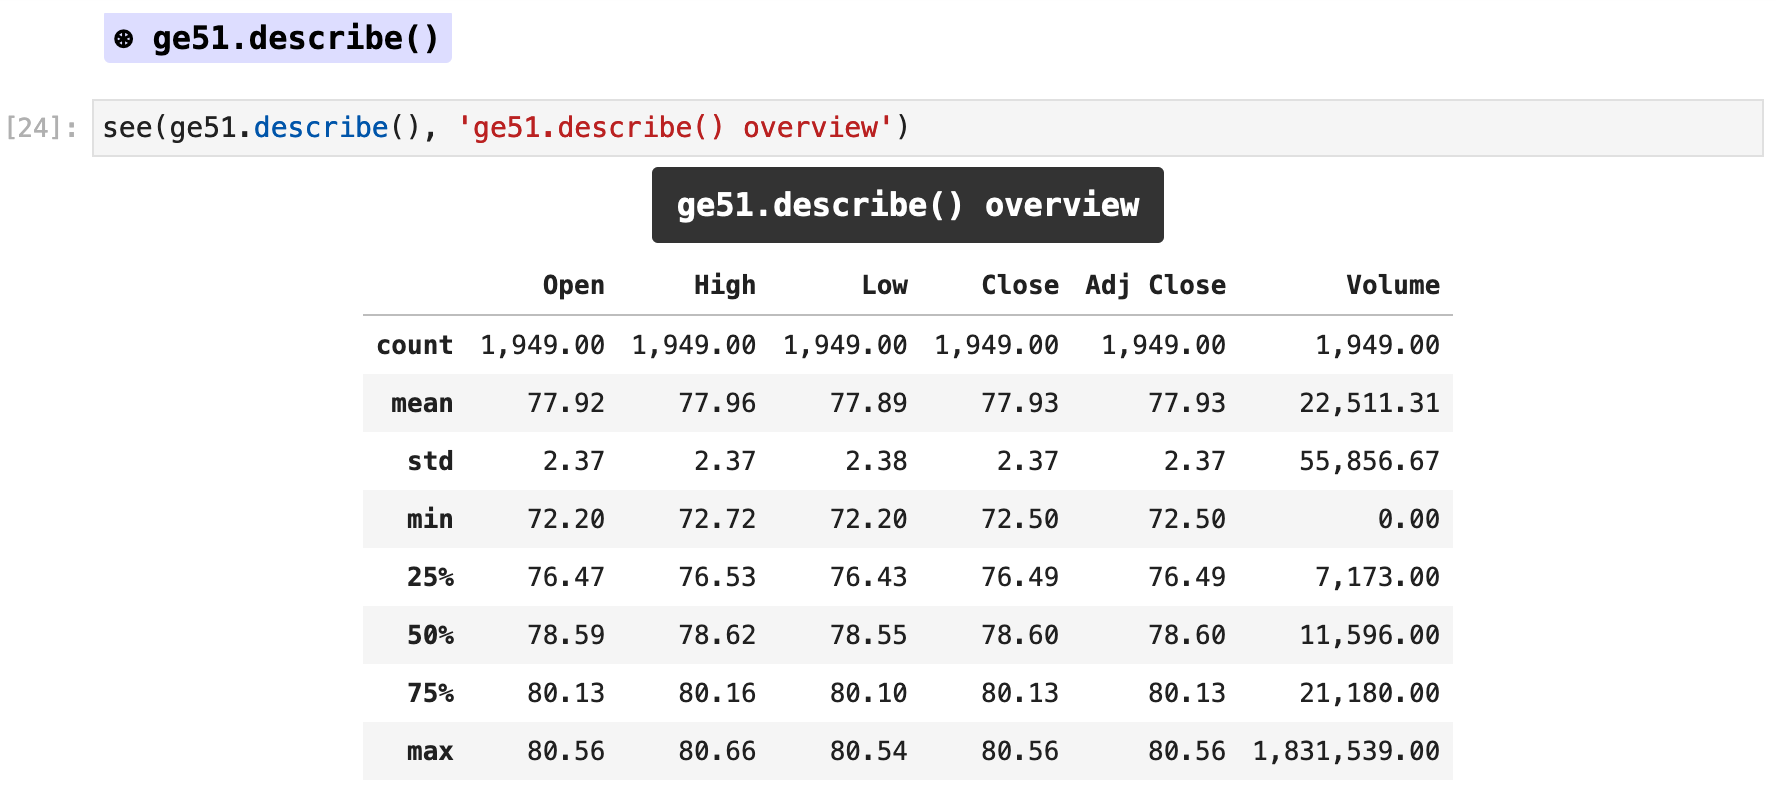The width and height of the screenshot is (1776, 796).
Task: Click the mean Open value 77.92
Action: point(566,403)
